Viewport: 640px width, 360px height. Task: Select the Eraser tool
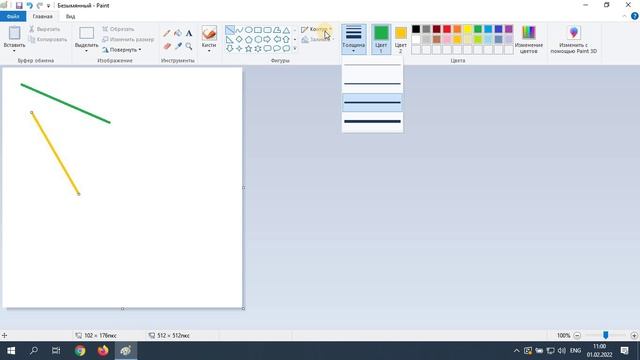pos(167,46)
